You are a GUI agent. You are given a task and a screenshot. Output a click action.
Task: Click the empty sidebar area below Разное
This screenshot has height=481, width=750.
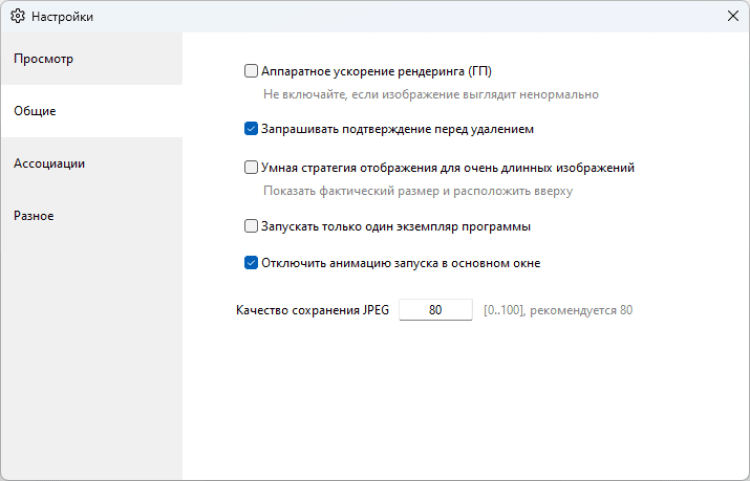coord(90,360)
